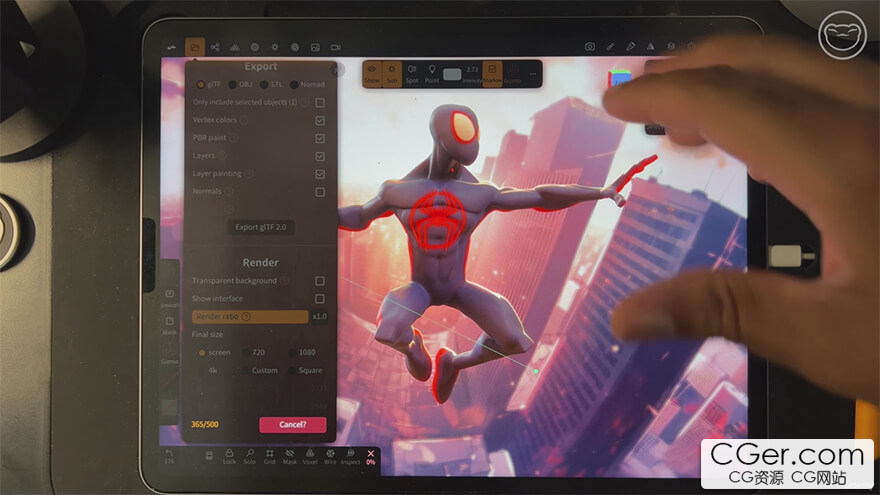Open the Lighting sun icon in top toolbar

[x=274, y=47]
